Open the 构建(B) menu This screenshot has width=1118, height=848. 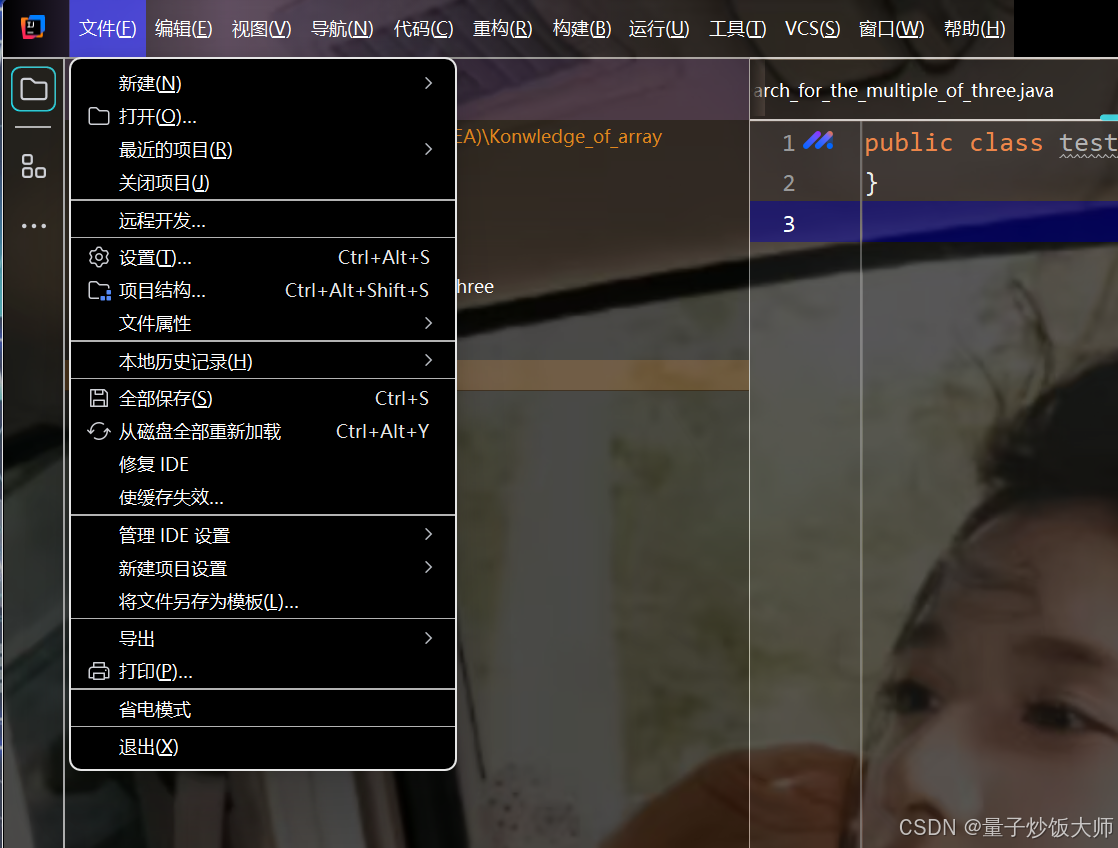click(582, 29)
